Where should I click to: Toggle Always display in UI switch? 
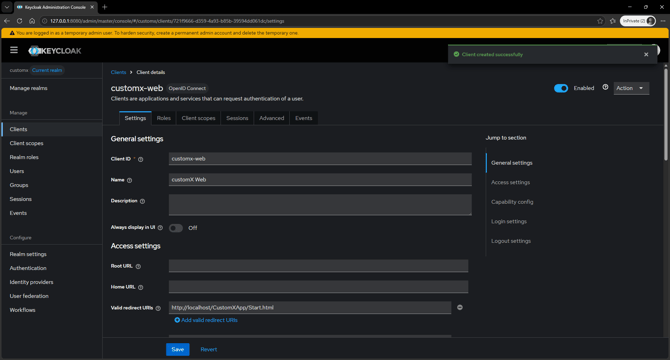[176, 228]
